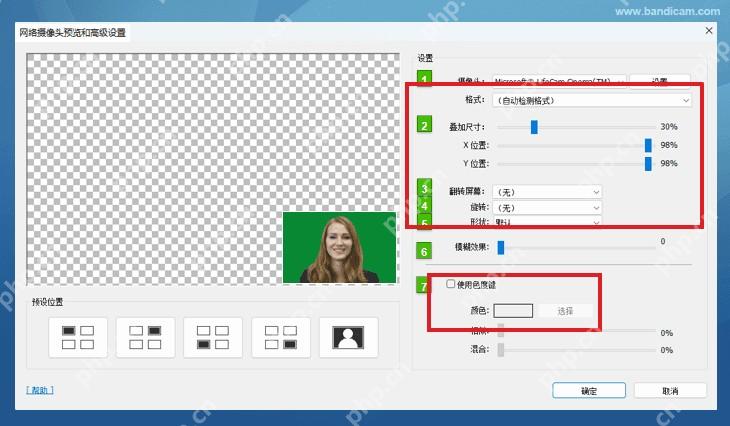Click the 混合 slider handle
The image size is (730, 426).
(501, 350)
